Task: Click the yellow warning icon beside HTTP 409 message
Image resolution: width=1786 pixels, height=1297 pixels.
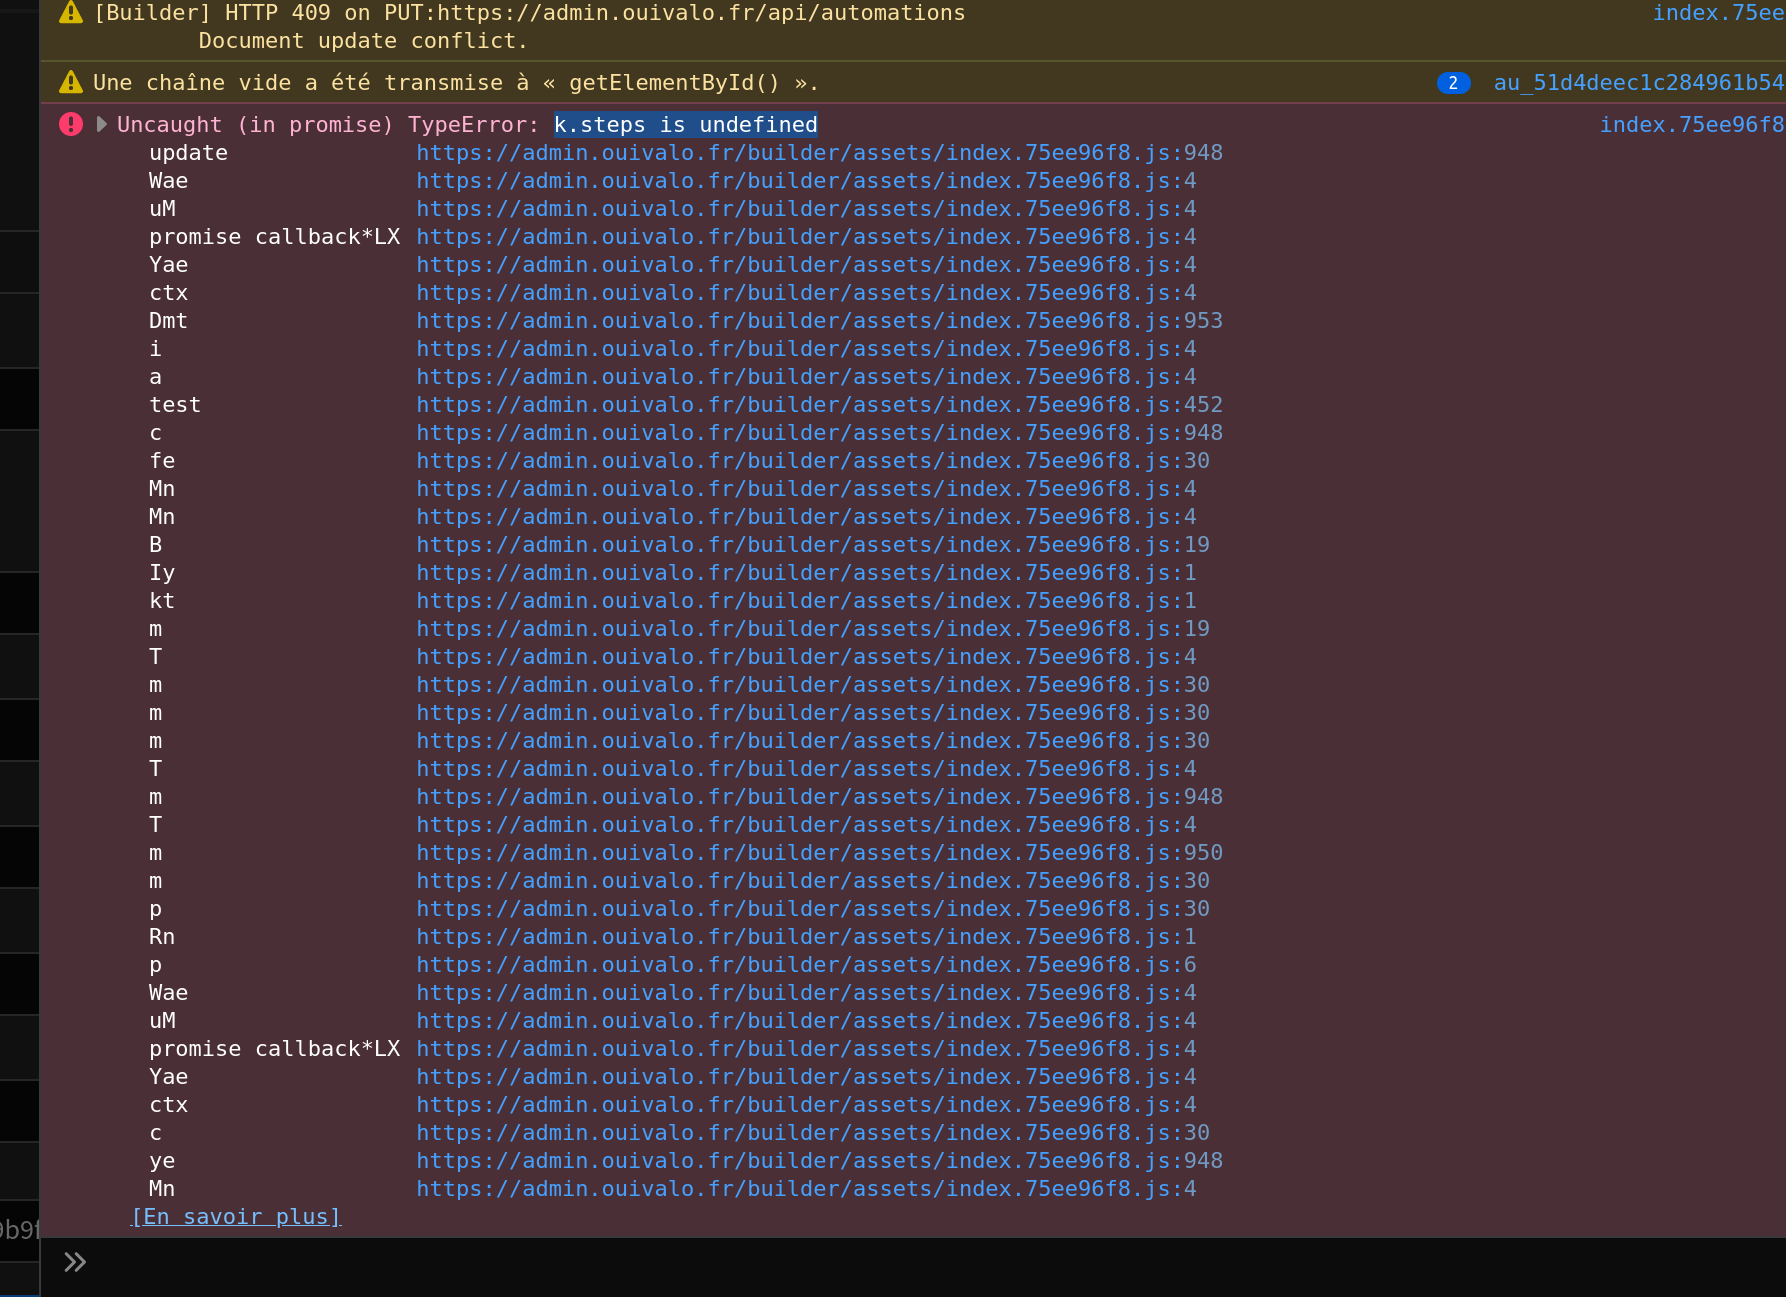Action: point(69,12)
